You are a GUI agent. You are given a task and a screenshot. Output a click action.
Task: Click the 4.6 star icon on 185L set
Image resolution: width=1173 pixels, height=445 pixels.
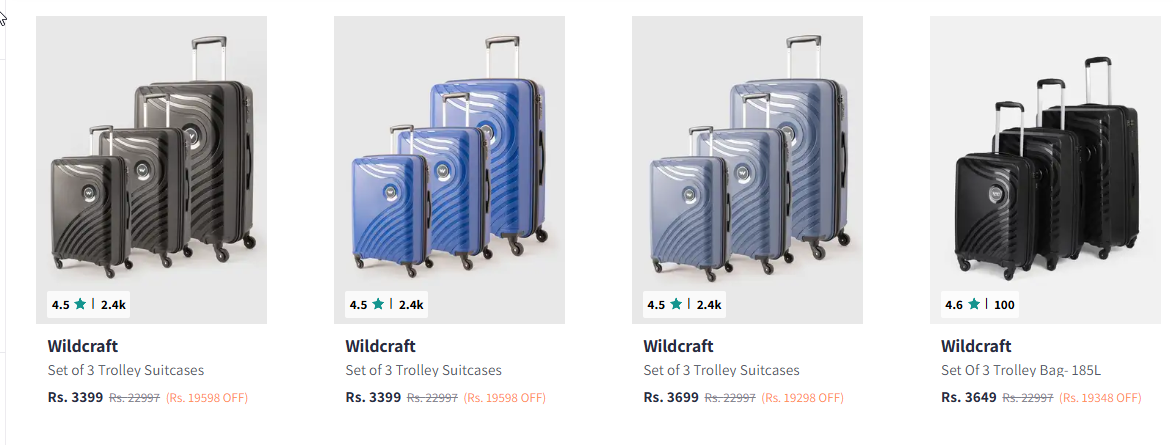(973, 304)
